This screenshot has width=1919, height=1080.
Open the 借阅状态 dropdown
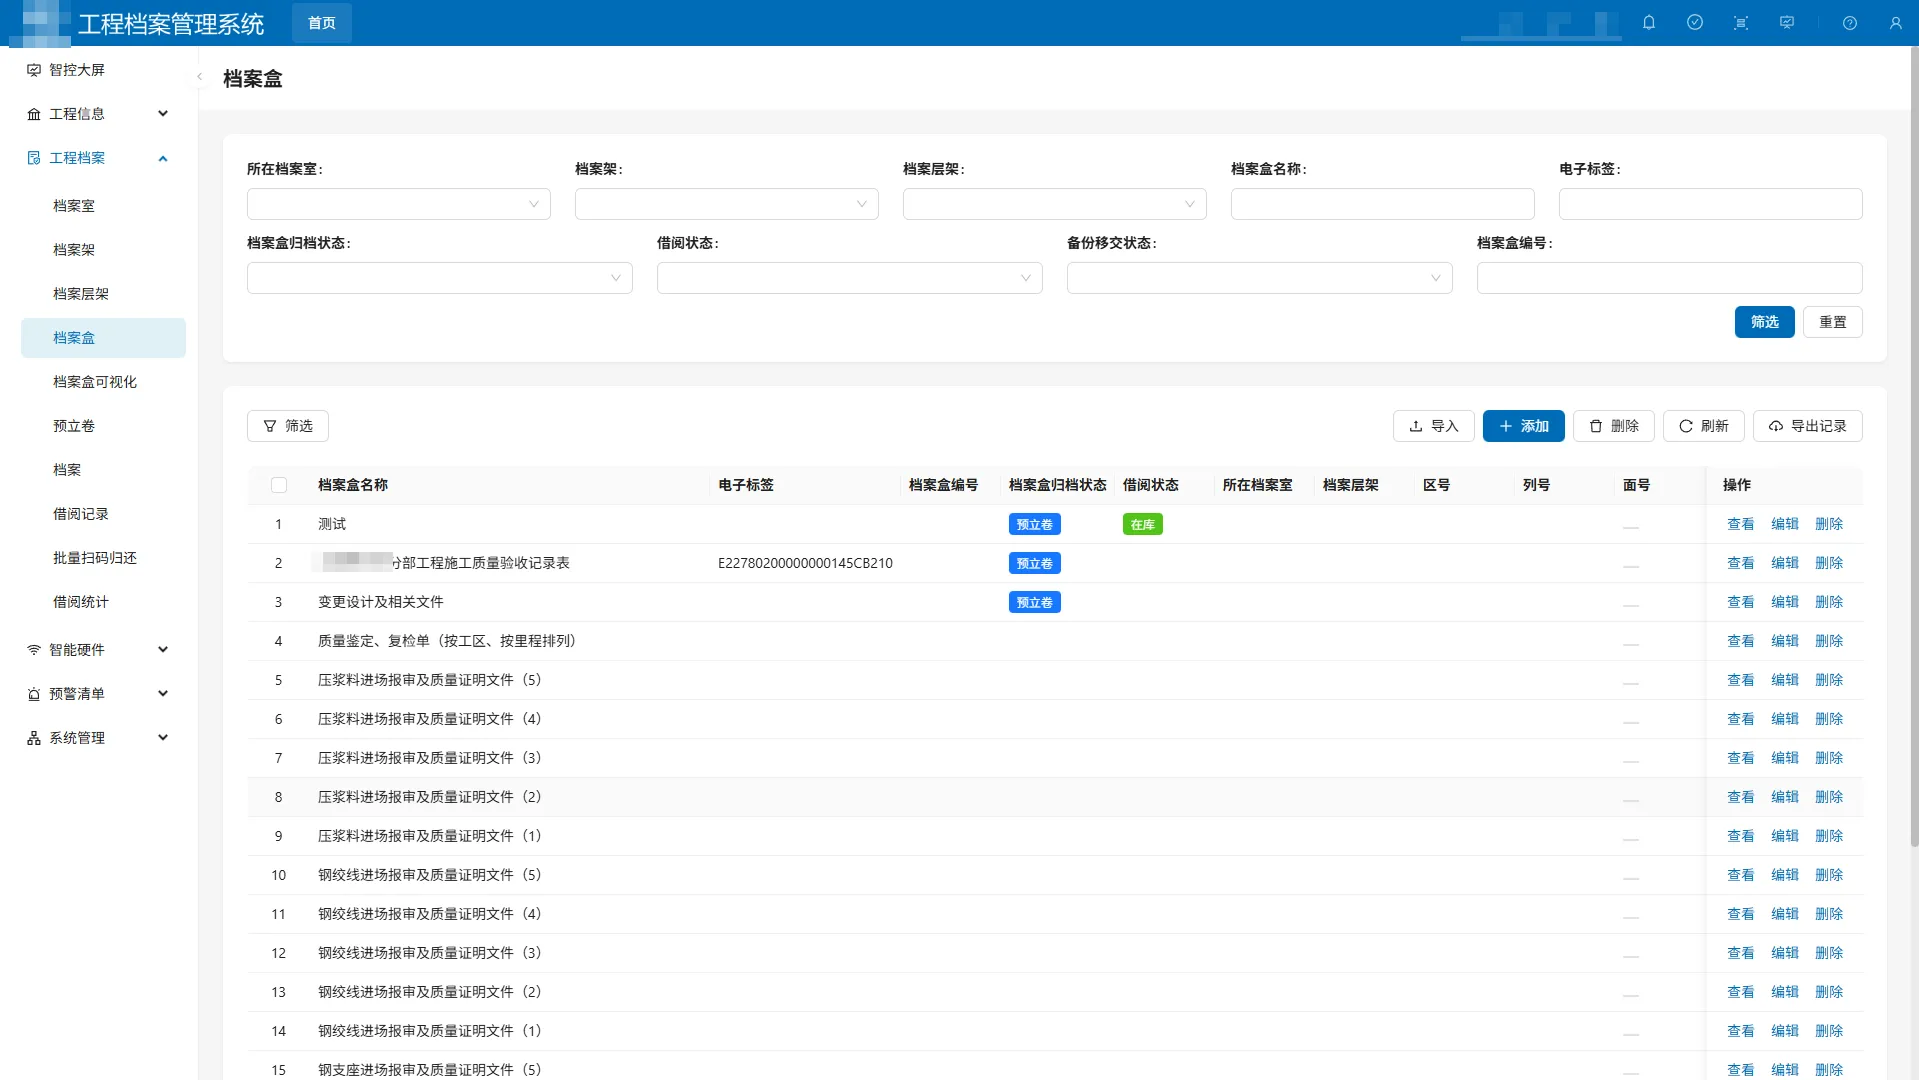click(x=849, y=278)
